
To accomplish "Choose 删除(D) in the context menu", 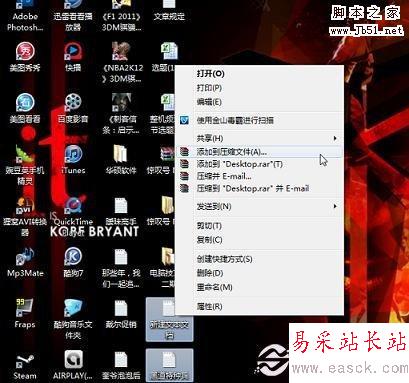I will coord(259,273).
